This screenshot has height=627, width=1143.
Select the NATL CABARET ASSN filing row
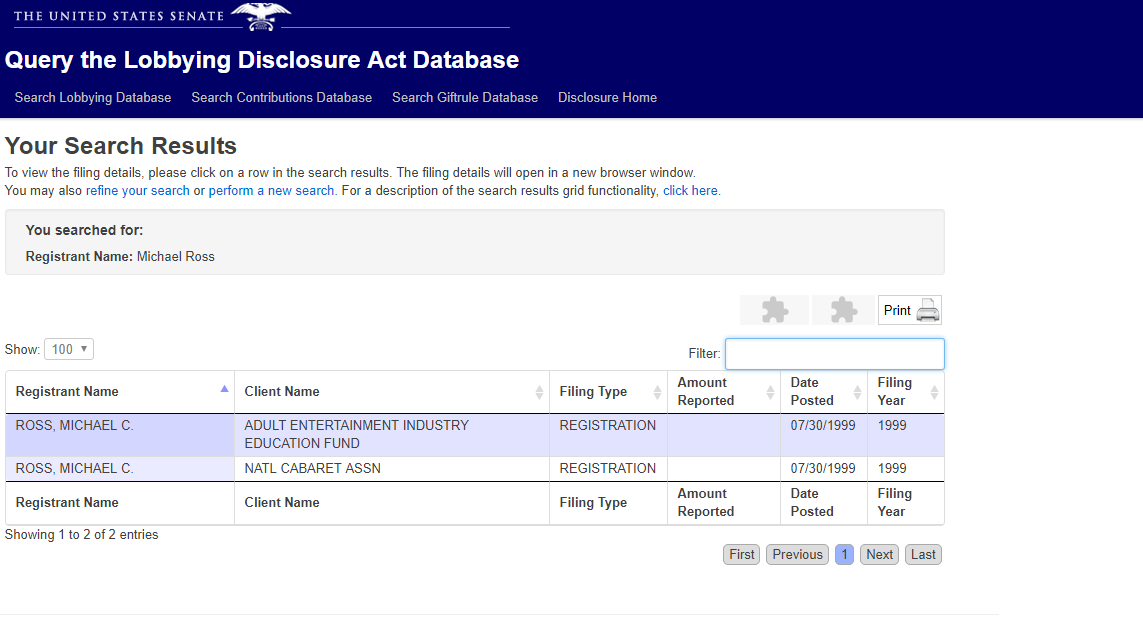point(312,468)
